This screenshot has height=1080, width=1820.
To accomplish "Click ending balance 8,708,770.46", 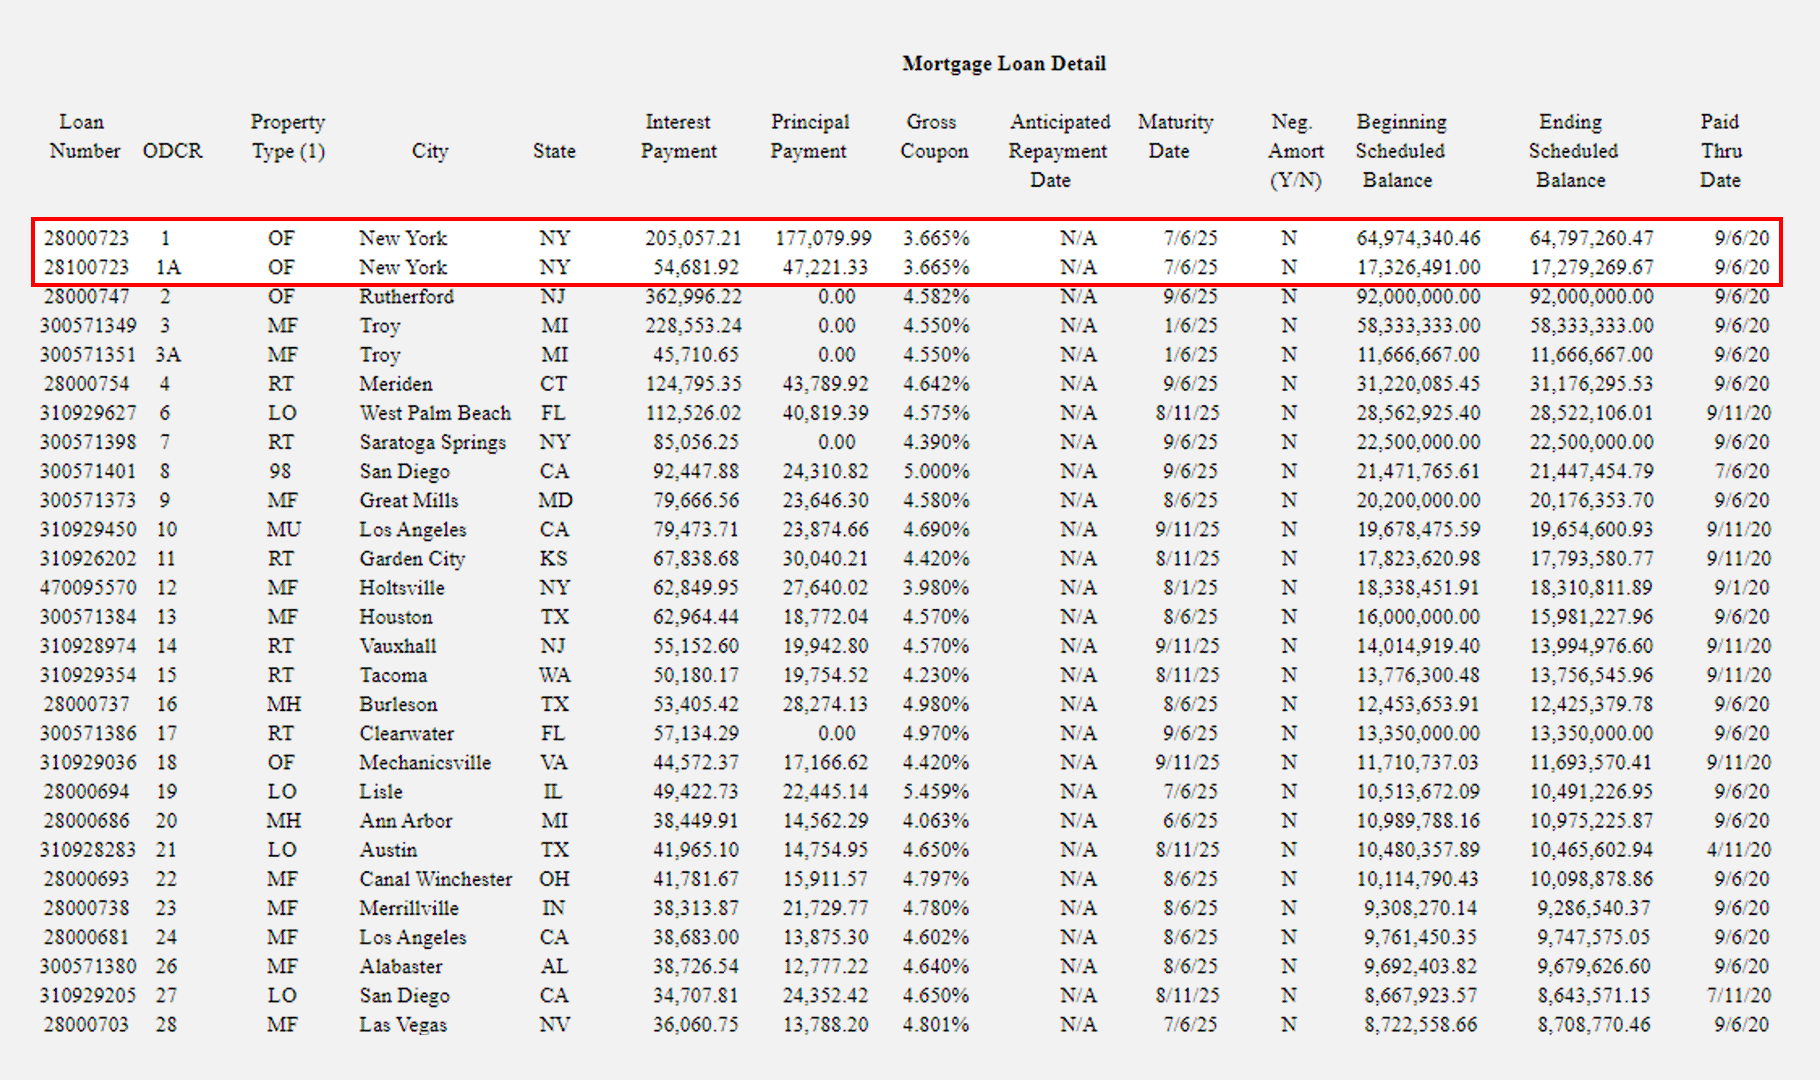I will coord(1593,1024).
